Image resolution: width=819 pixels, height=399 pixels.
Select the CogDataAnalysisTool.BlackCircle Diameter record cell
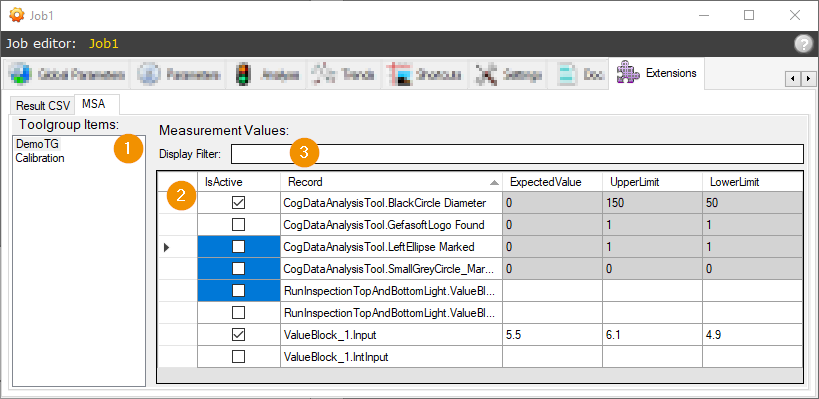coord(391,203)
